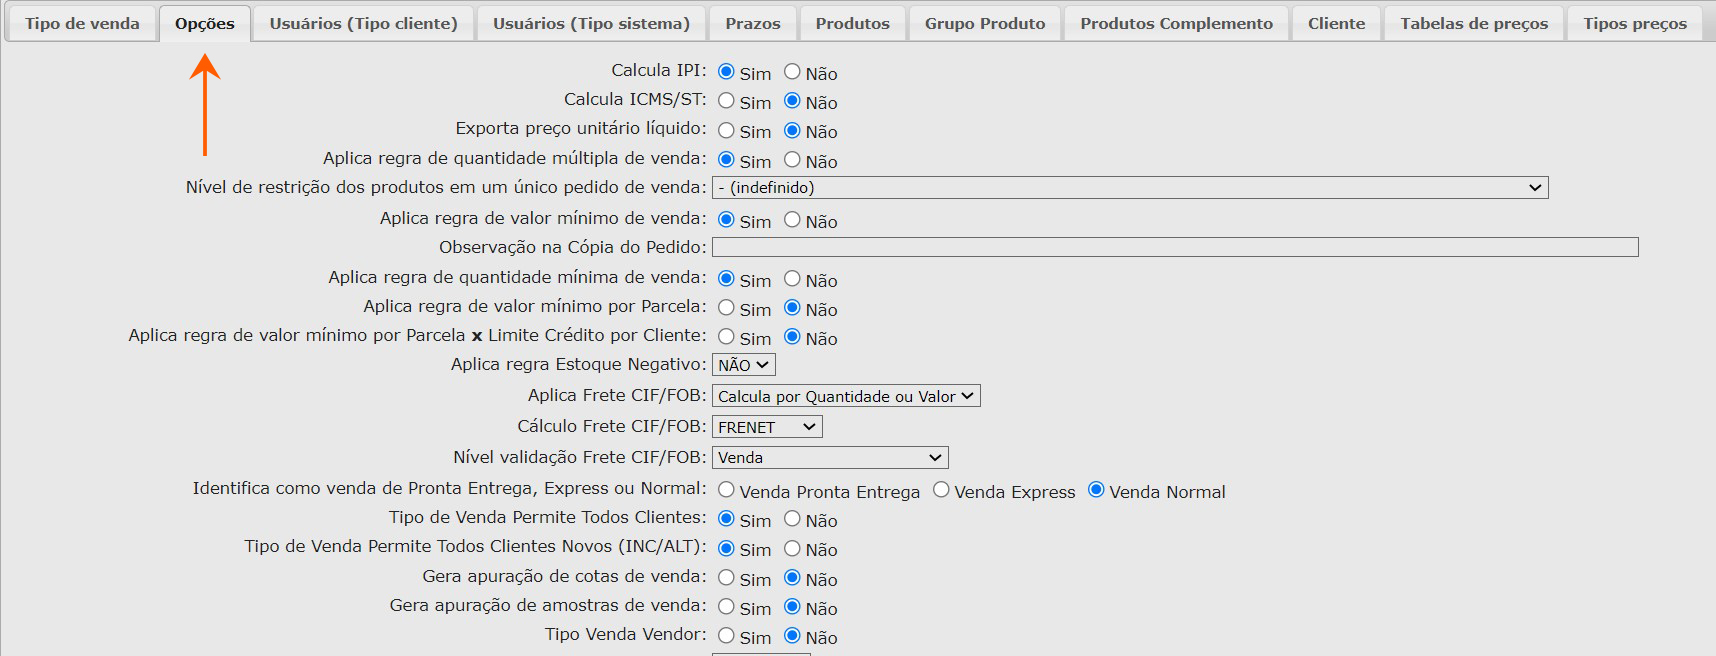Image resolution: width=1716 pixels, height=656 pixels.
Task: Choose the Venda Express radio option
Action: [941, 490]
